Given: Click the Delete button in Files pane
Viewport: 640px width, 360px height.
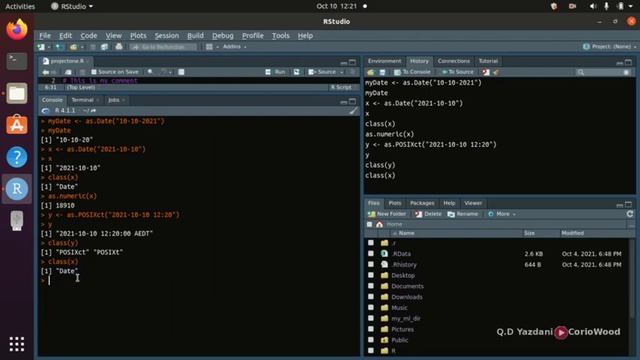Looking at the screenshot, I should click(428, 214).
